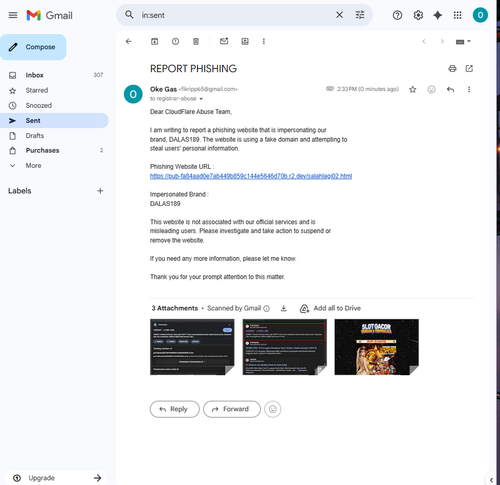Open the second attachment with red box
This screenshot has height=485, width=500.
click(x=284, y=347)
